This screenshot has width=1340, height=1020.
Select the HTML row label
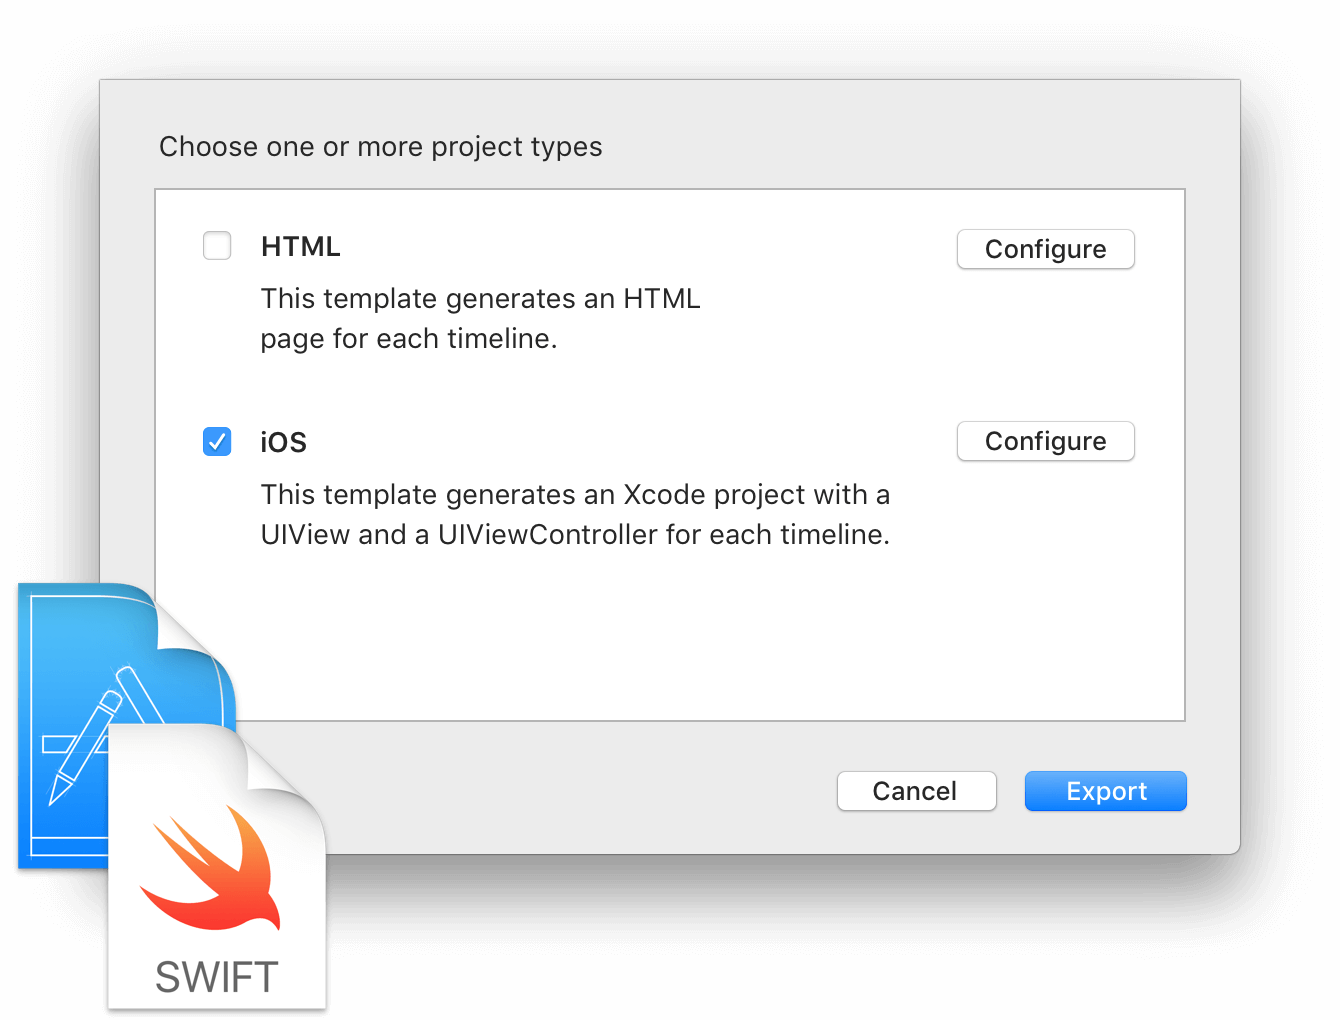tap(301, 246)
